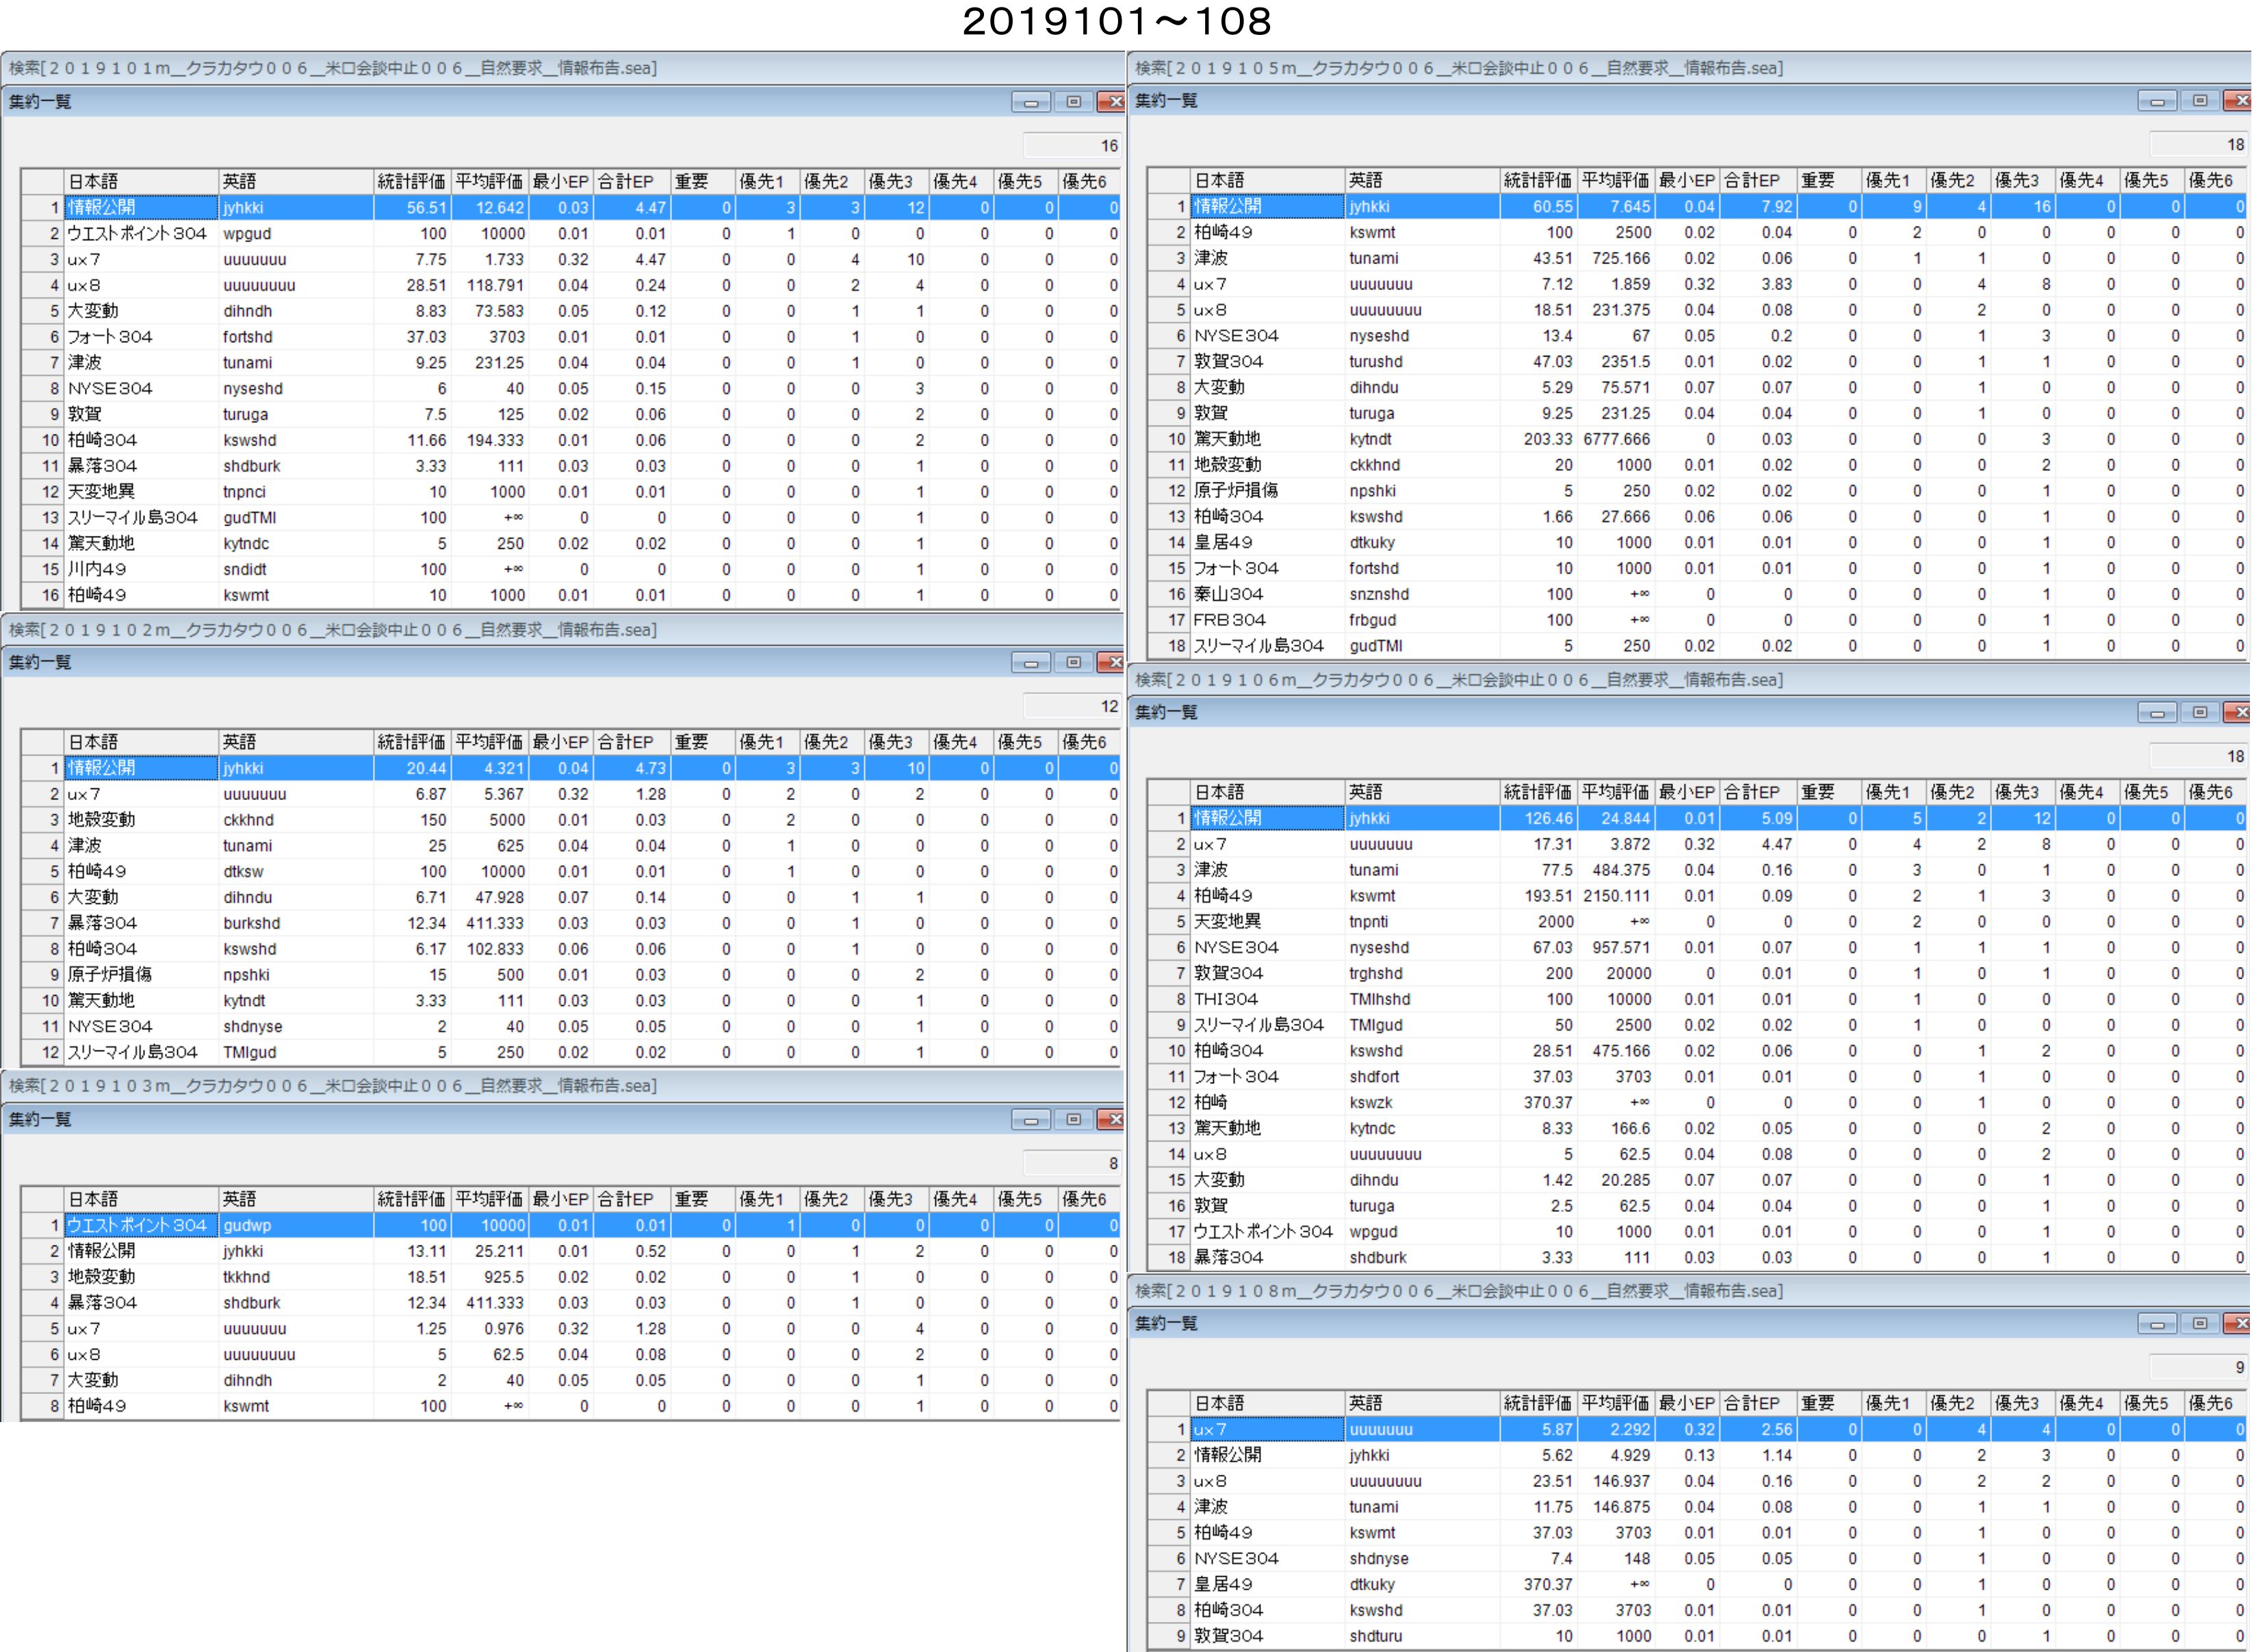Minimize the 2019105m 集約一覧 window
The width and height of the screenshot is (2252, 1652).
tap(2157, 101)
